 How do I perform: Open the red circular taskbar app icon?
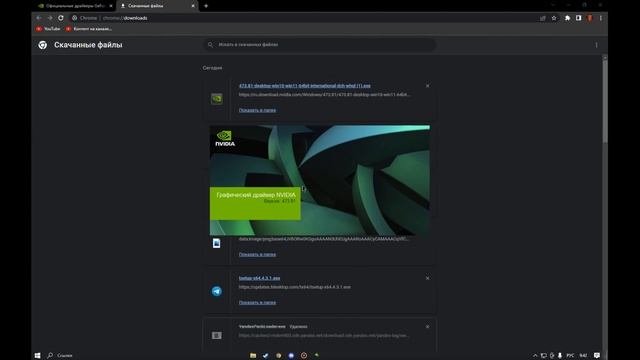pos(304,356)
